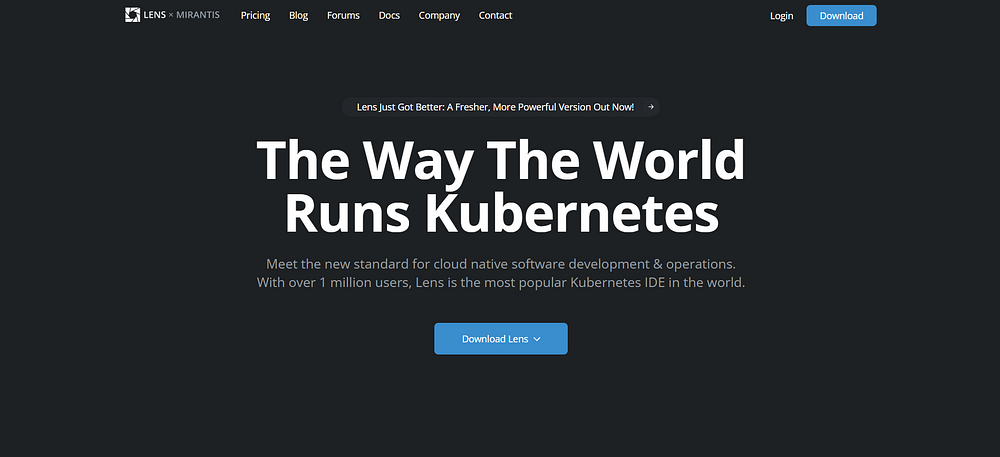Open the Contact page
This screenshot has height=457, width=1000.
tap(496, 15)
